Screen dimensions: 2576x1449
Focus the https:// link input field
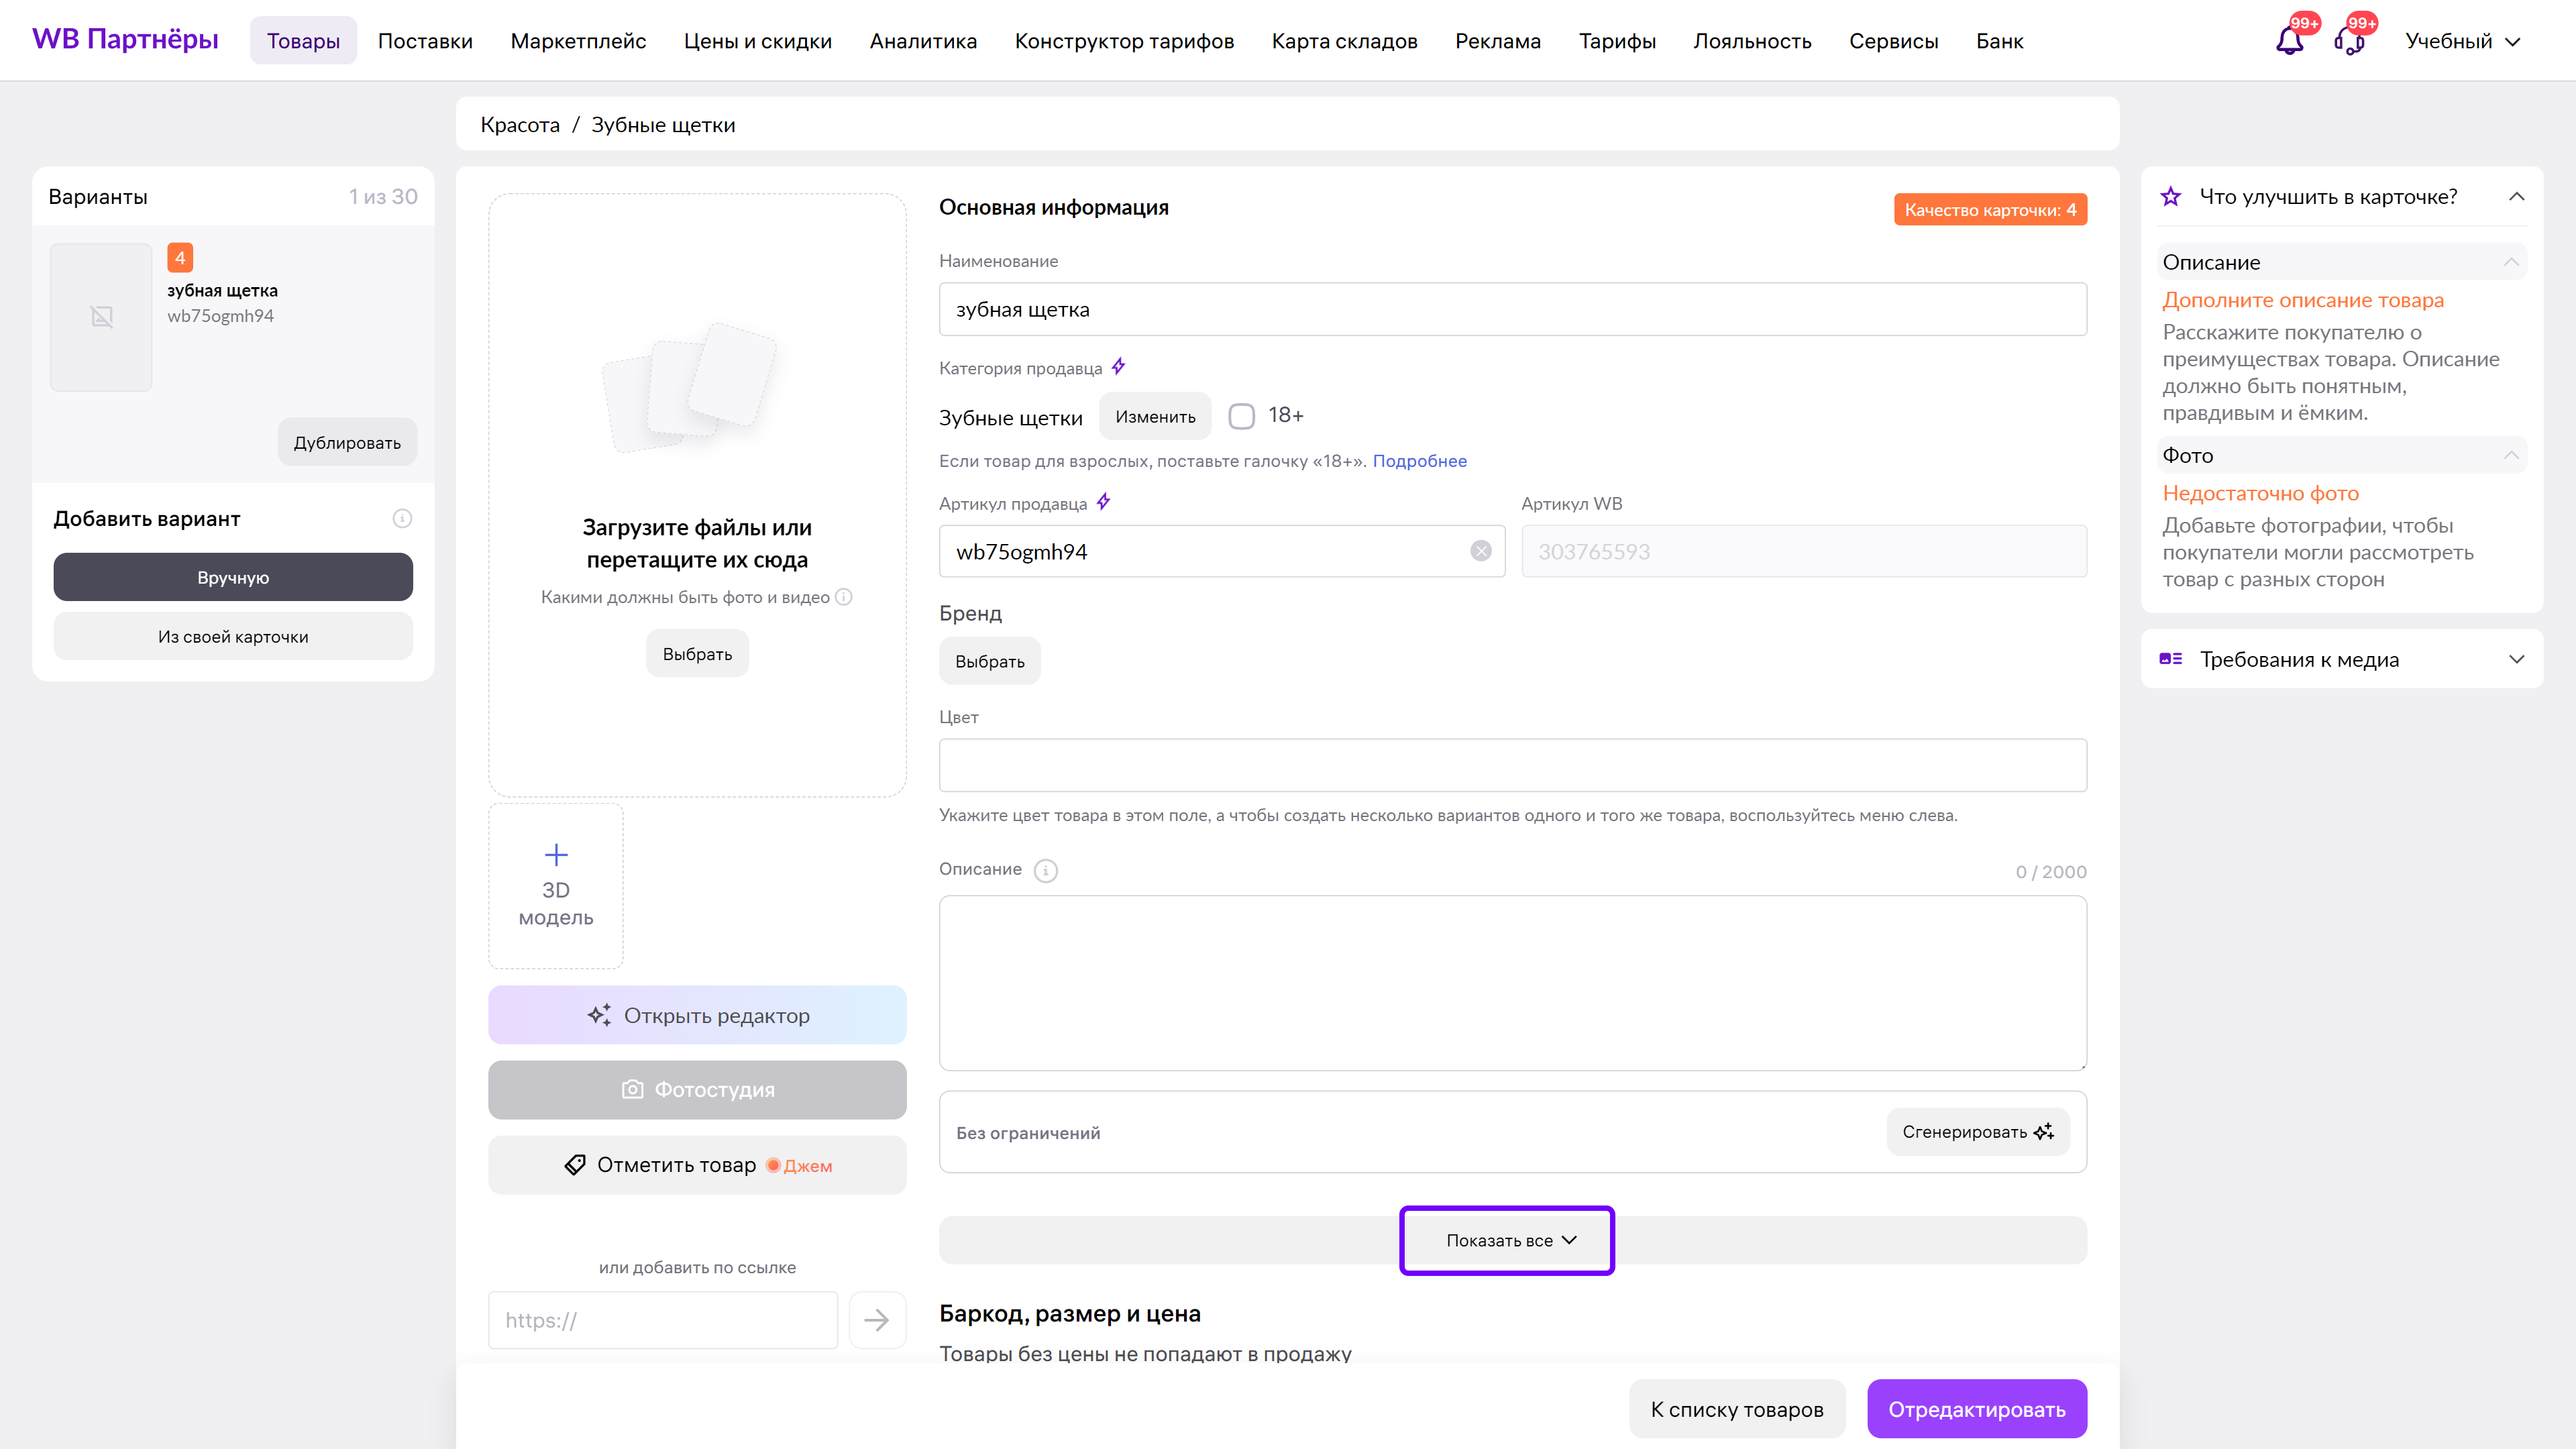(662, 1320)
